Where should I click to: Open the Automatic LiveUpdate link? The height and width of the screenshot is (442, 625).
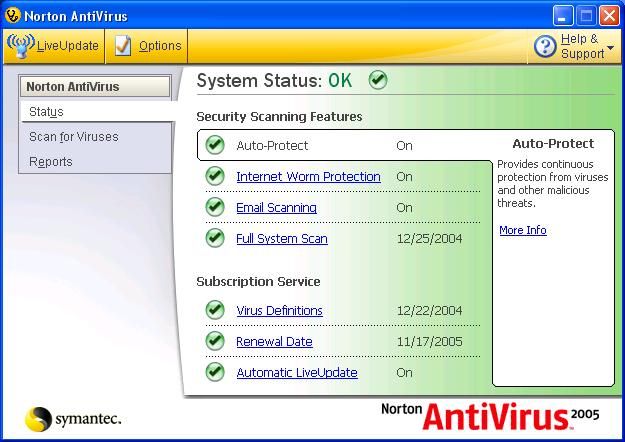click(x=297, y=373)
